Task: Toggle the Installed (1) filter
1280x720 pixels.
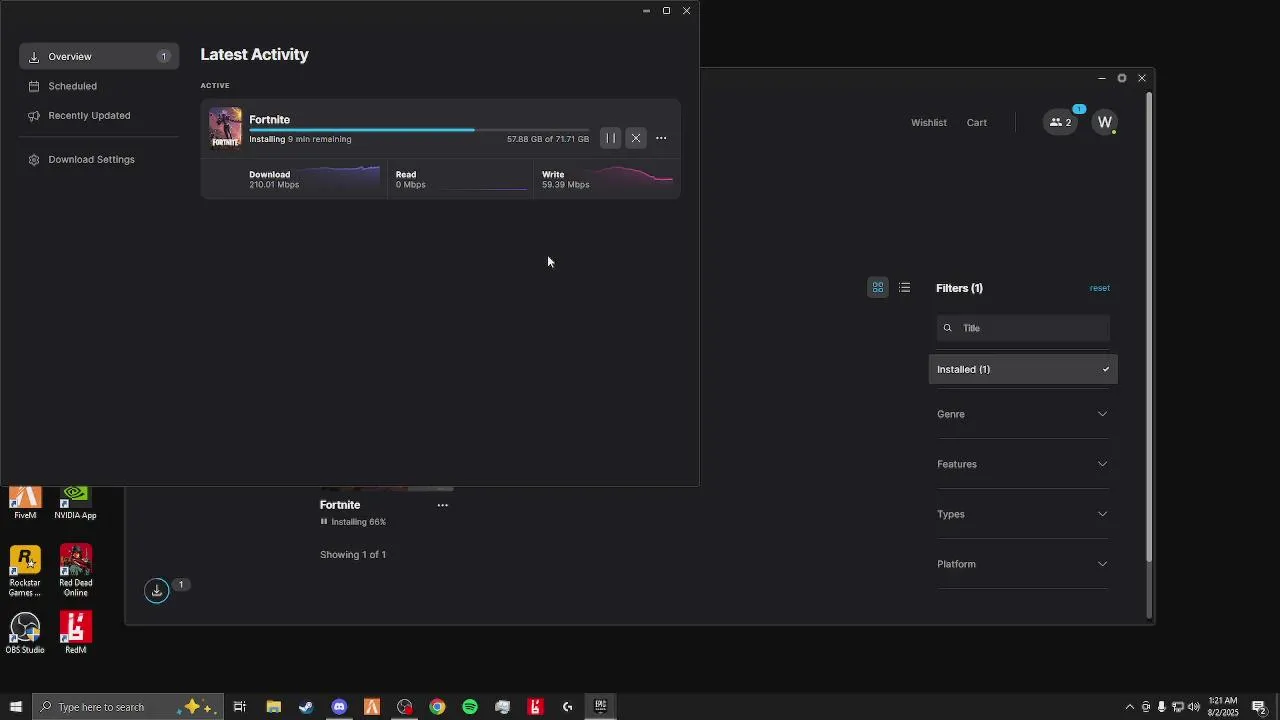Action: pyautogui.click(x=1023, y=369)
